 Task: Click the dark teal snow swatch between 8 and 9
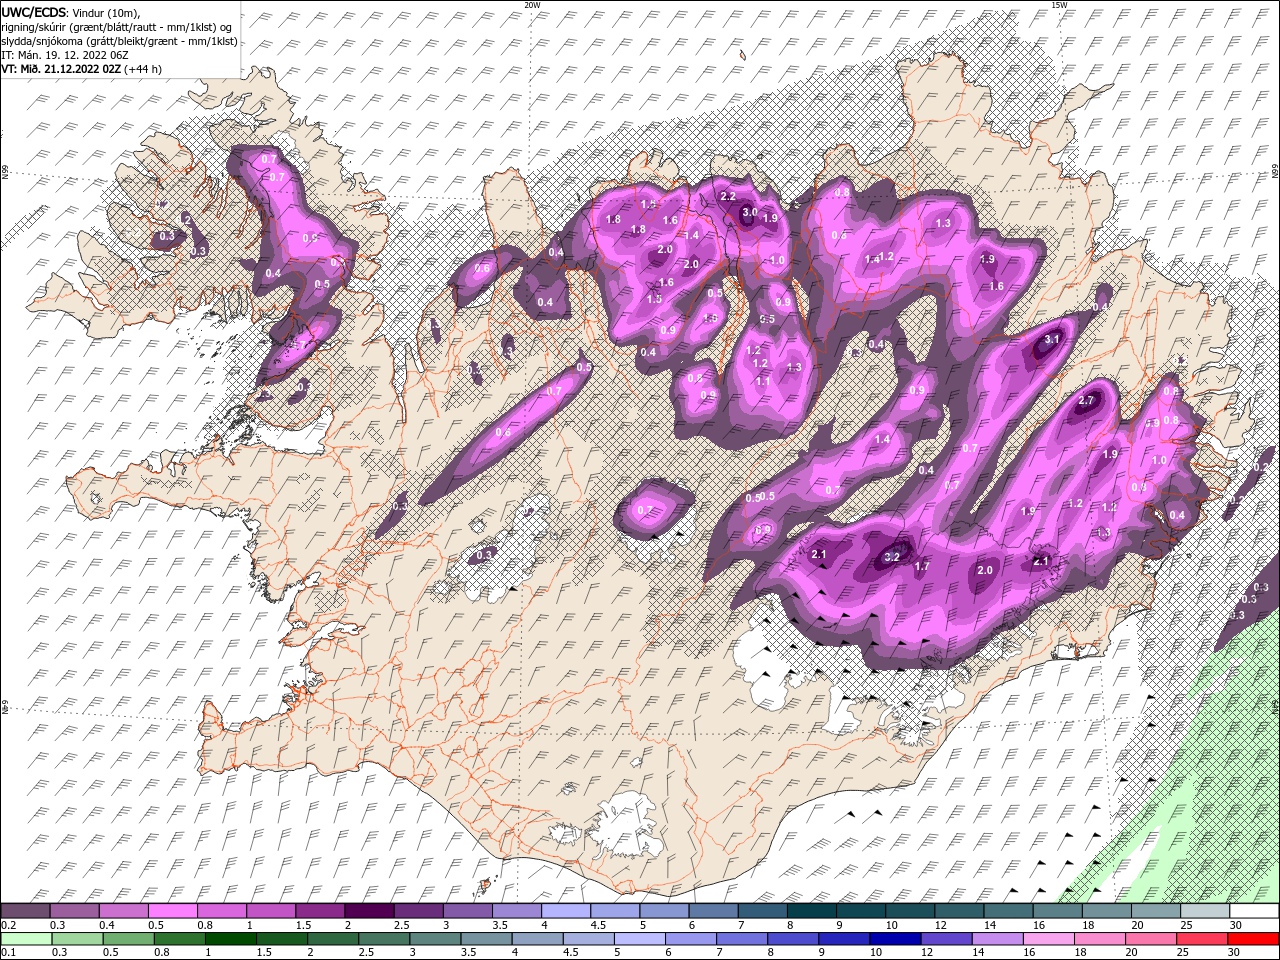(x=812, y=911)
